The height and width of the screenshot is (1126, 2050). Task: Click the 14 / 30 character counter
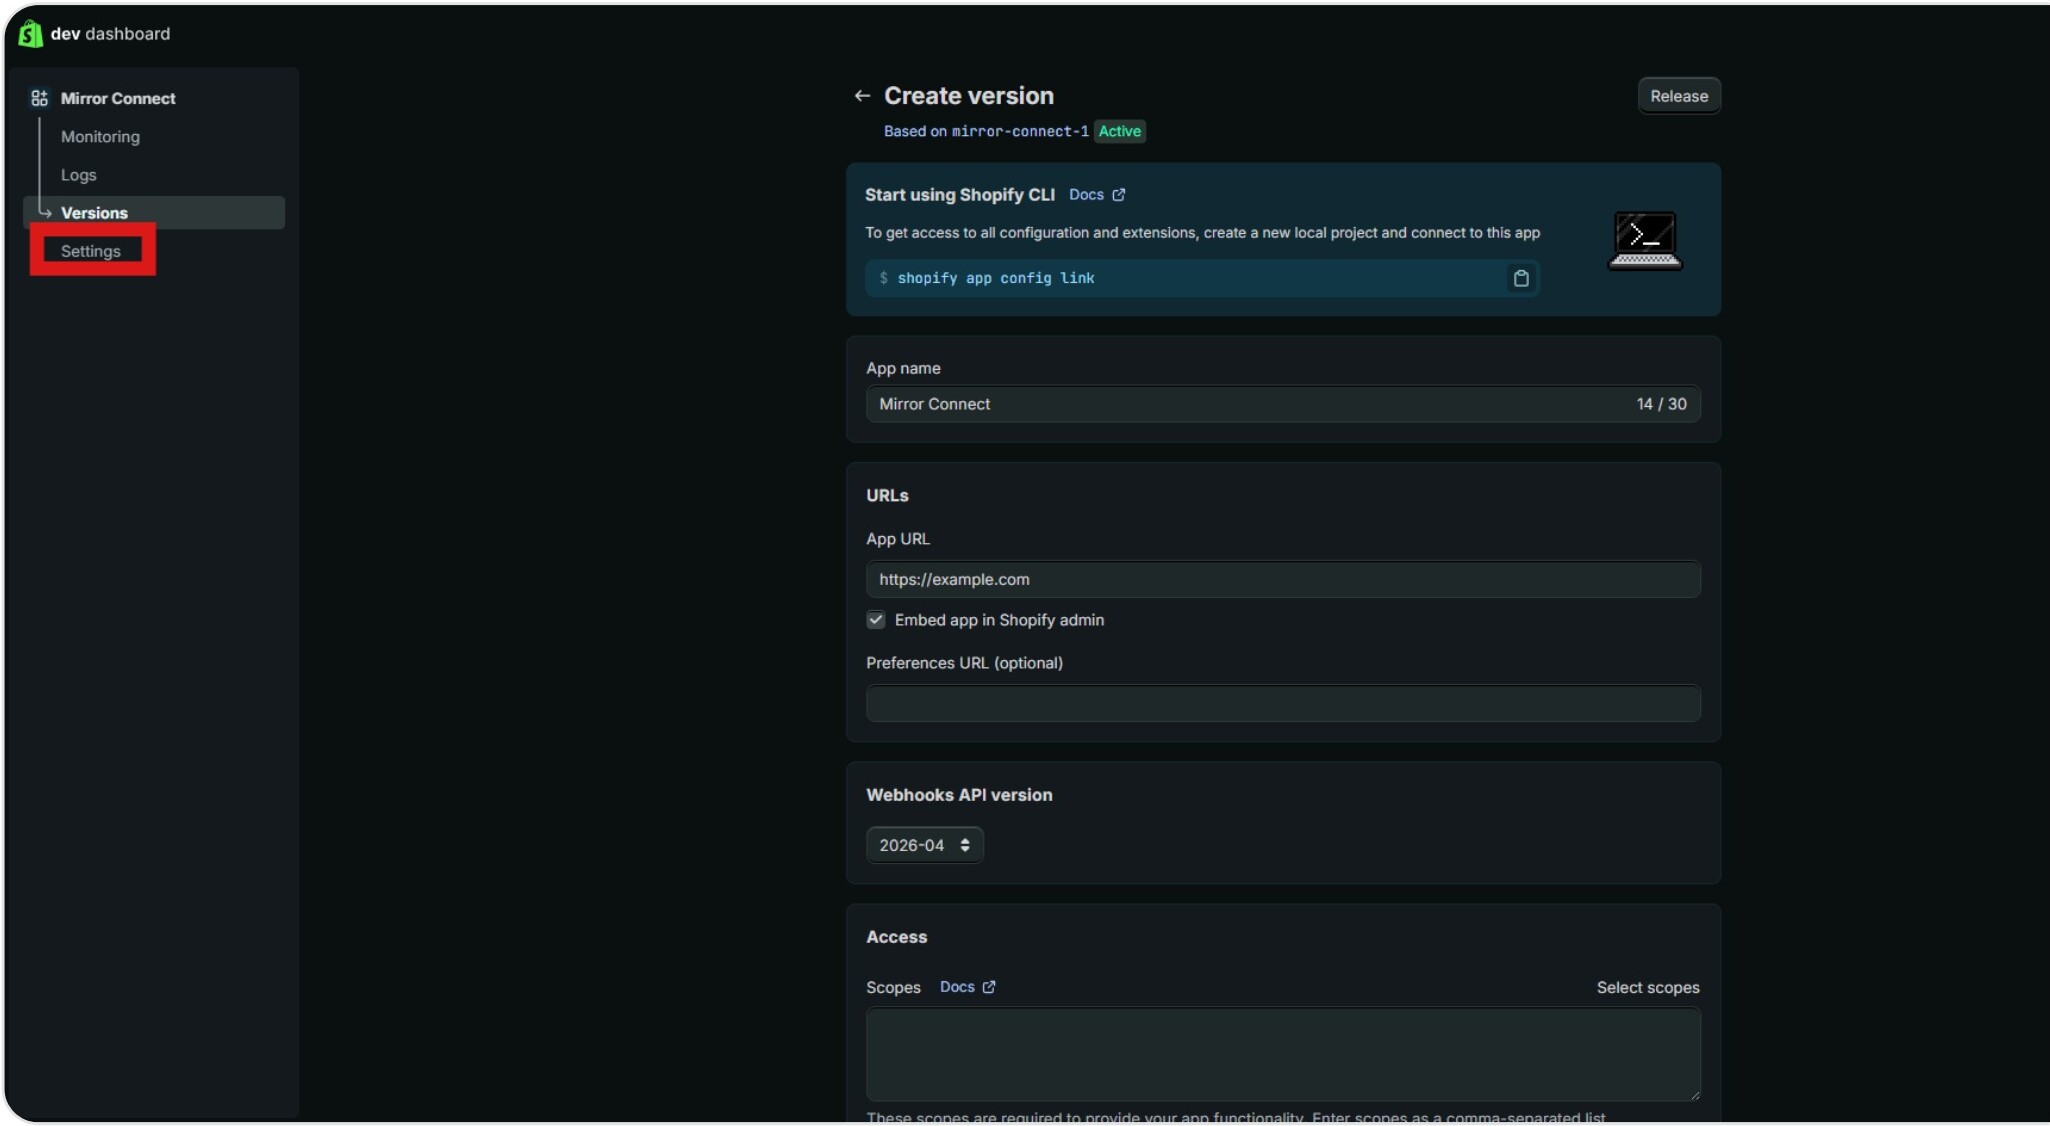(1661, 404)
